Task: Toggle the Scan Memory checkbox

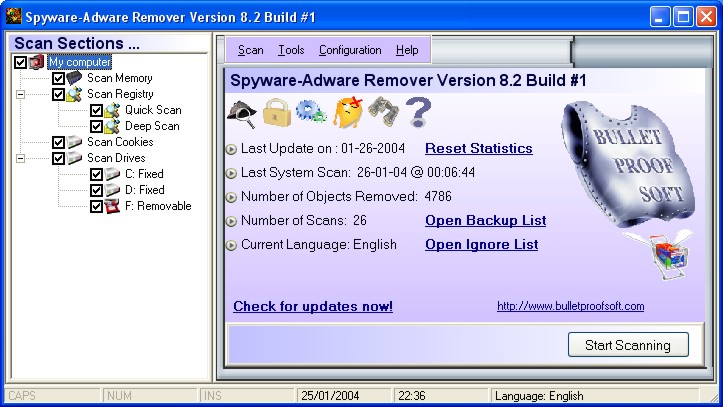Action: tap(58, 78)
